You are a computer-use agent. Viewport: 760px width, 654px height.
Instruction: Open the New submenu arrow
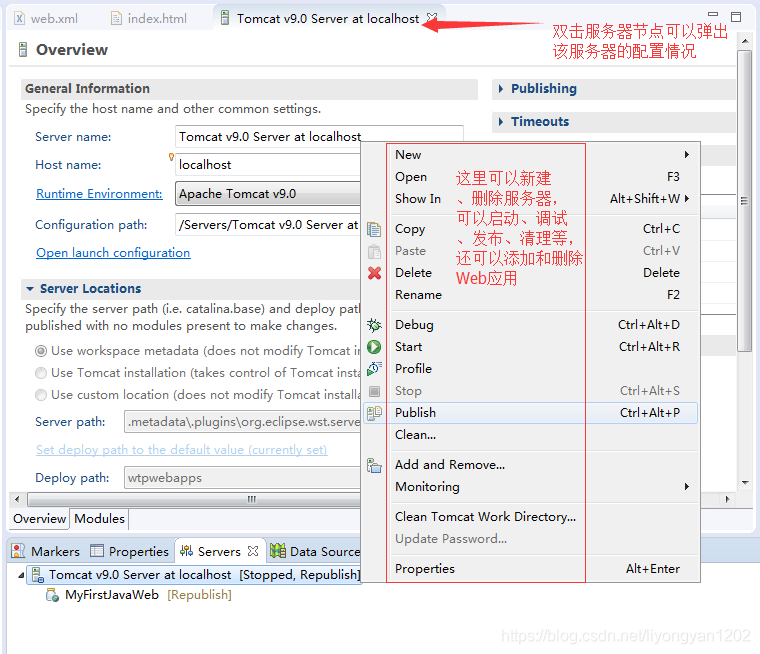[687, 155]
